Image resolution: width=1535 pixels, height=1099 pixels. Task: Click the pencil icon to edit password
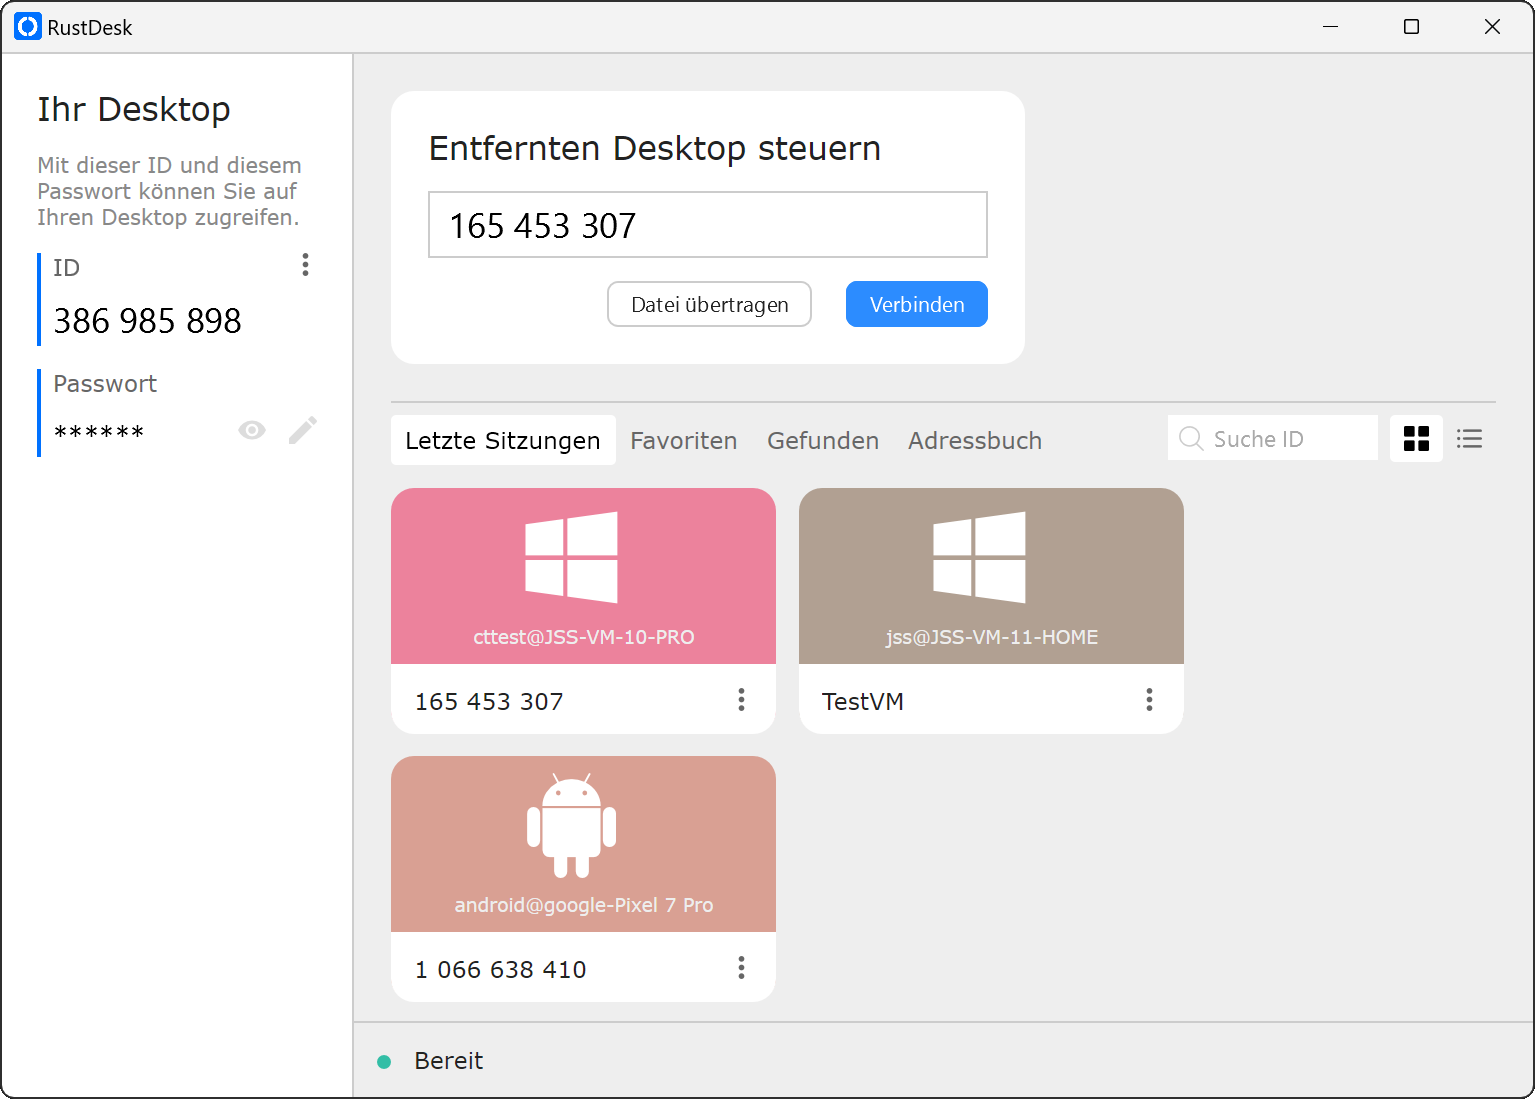click(303, 430)
